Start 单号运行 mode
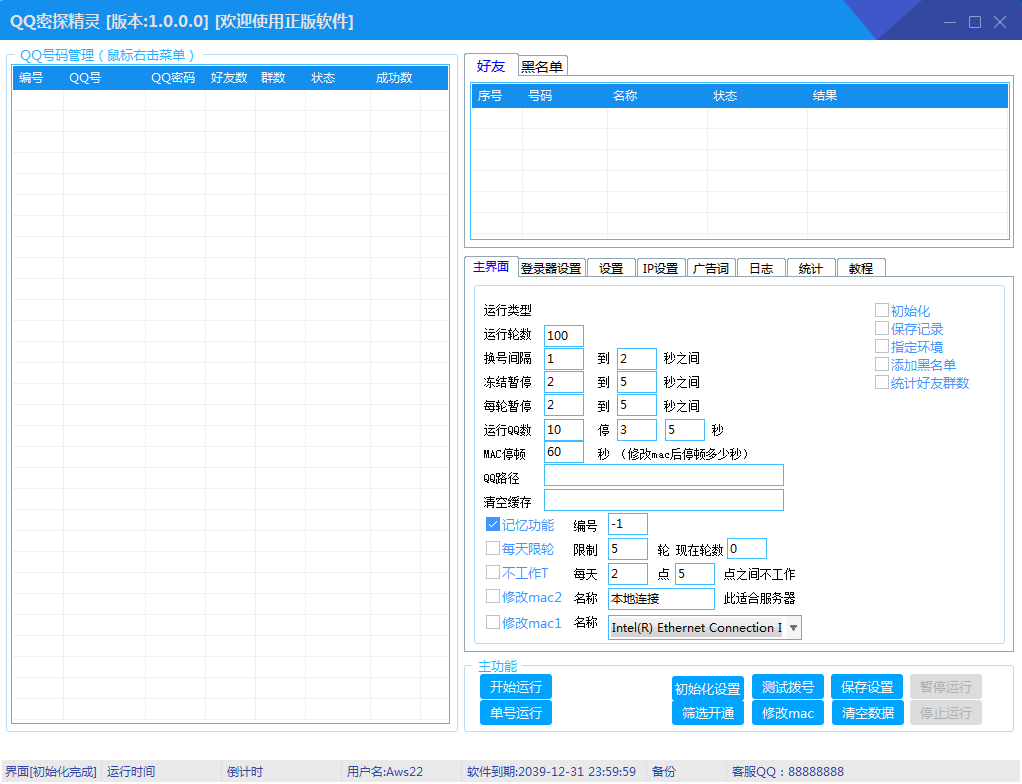This screenshot has height=784, width=1022. pos(516,713)
